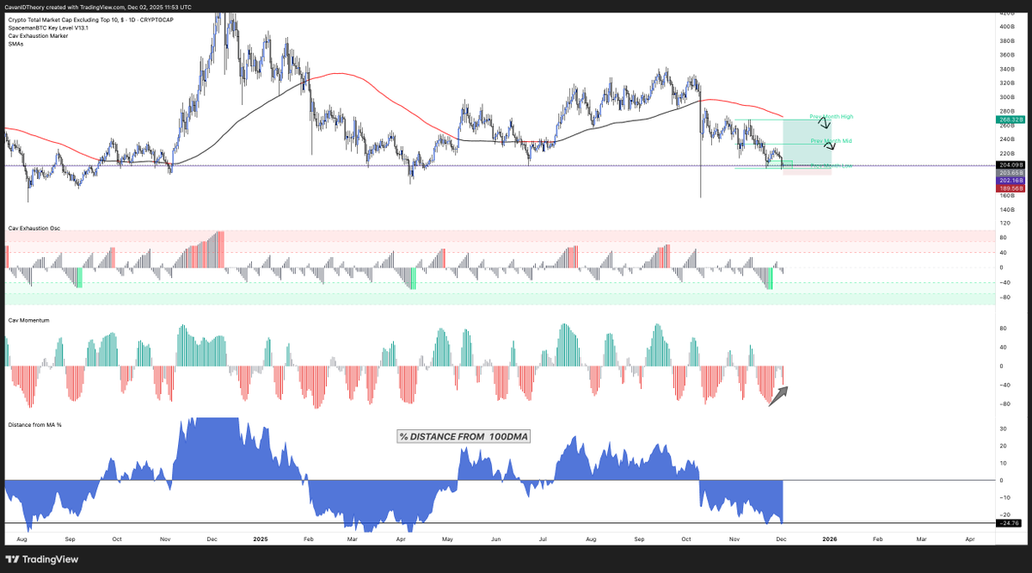The image size is (1032, 573).
Task: Click the curved arrow near Prev Month Mid
Action: (830, 146)
